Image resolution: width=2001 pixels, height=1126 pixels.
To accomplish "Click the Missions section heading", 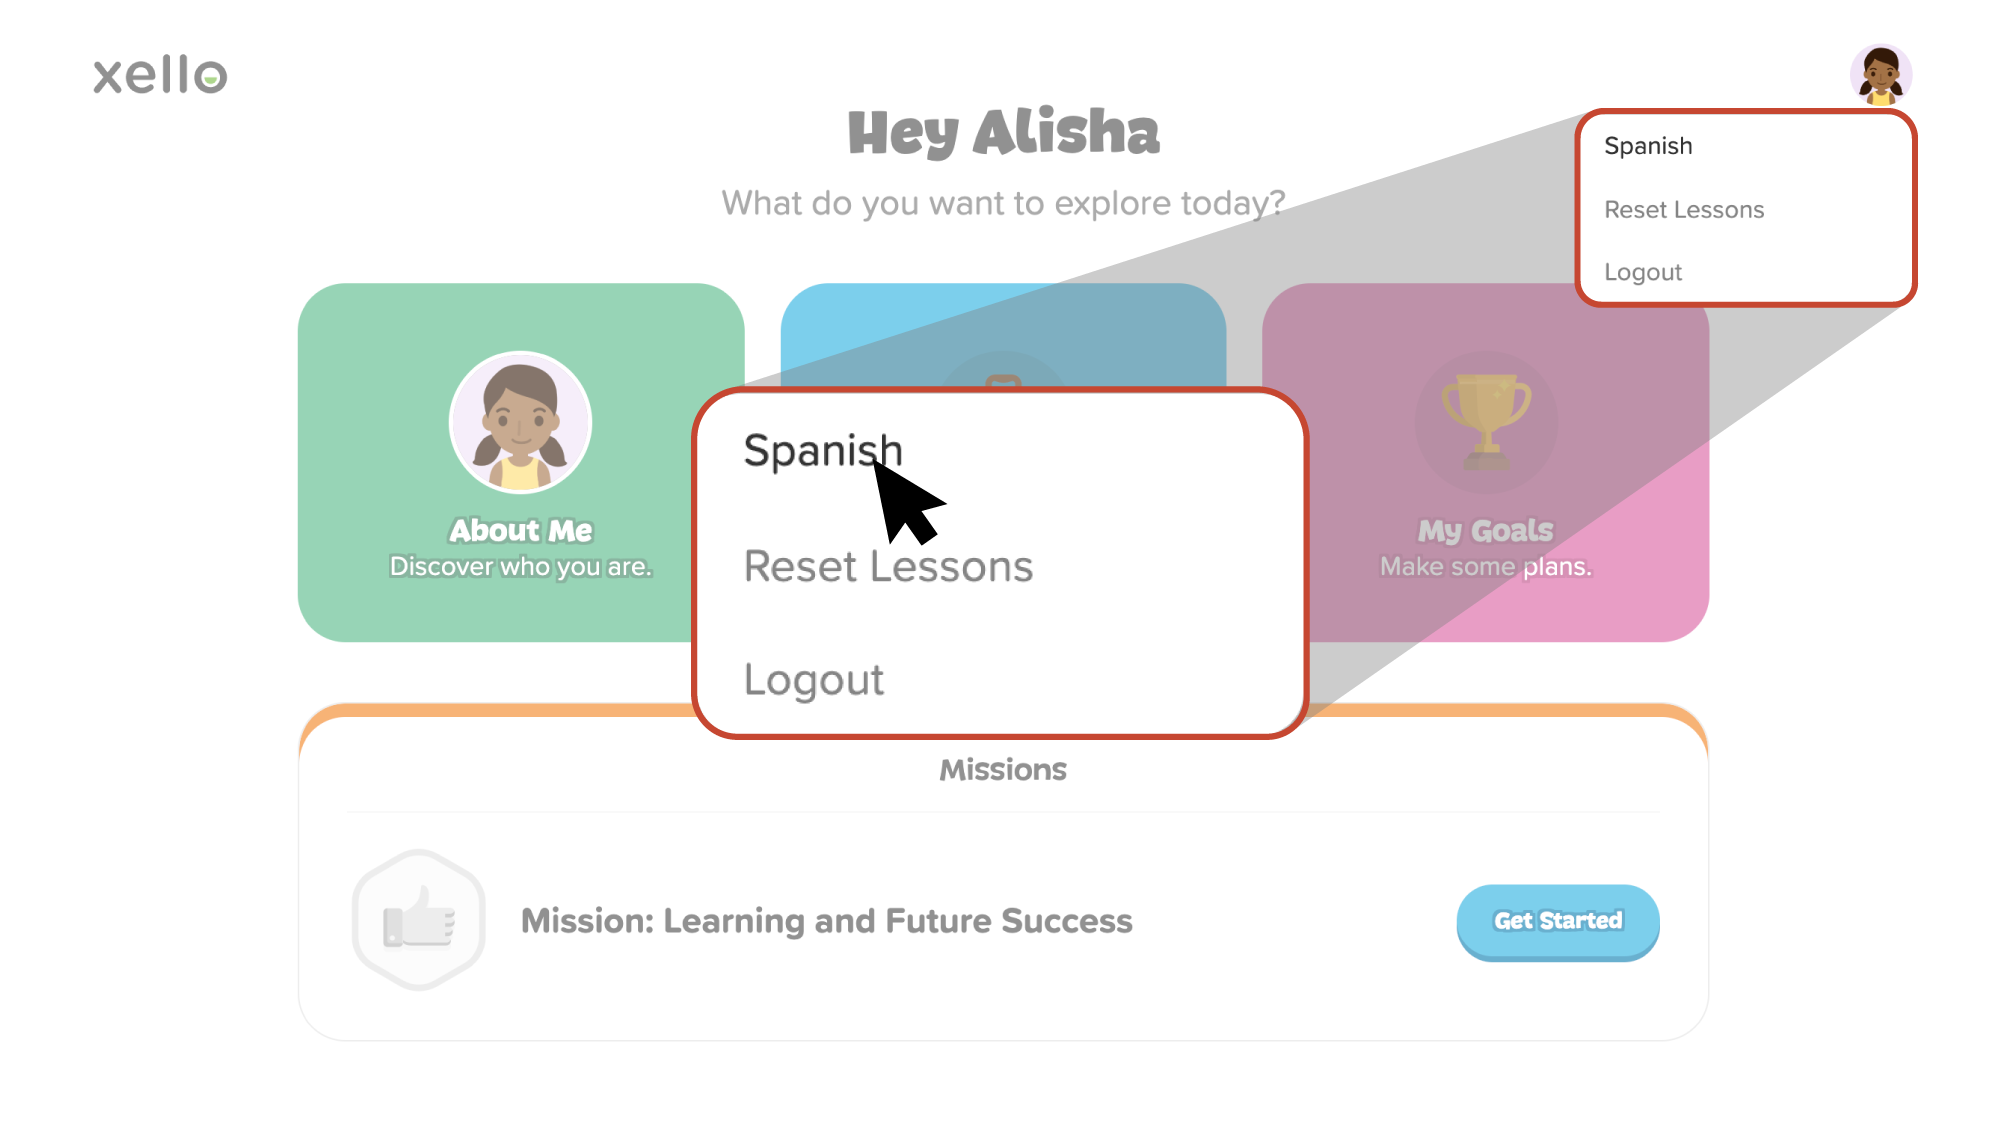I will pos(1002,769).
